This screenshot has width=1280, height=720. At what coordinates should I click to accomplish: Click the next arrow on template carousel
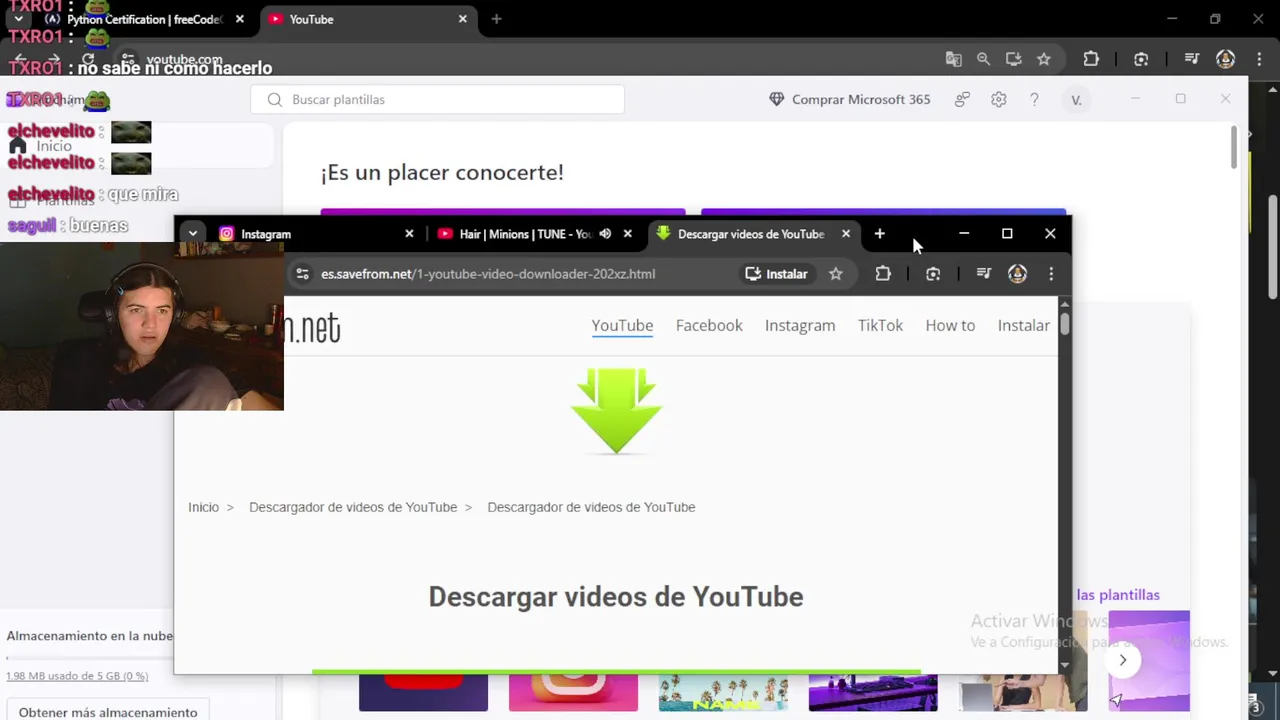[1123, 660]
